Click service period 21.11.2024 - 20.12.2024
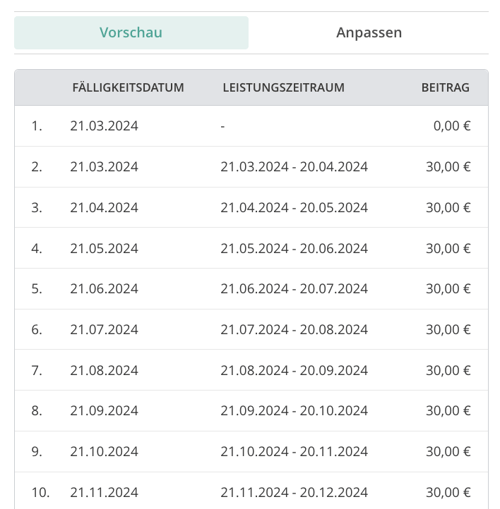Image resolution: width=500 pixels, height=509 pixels. click(294, 492)
